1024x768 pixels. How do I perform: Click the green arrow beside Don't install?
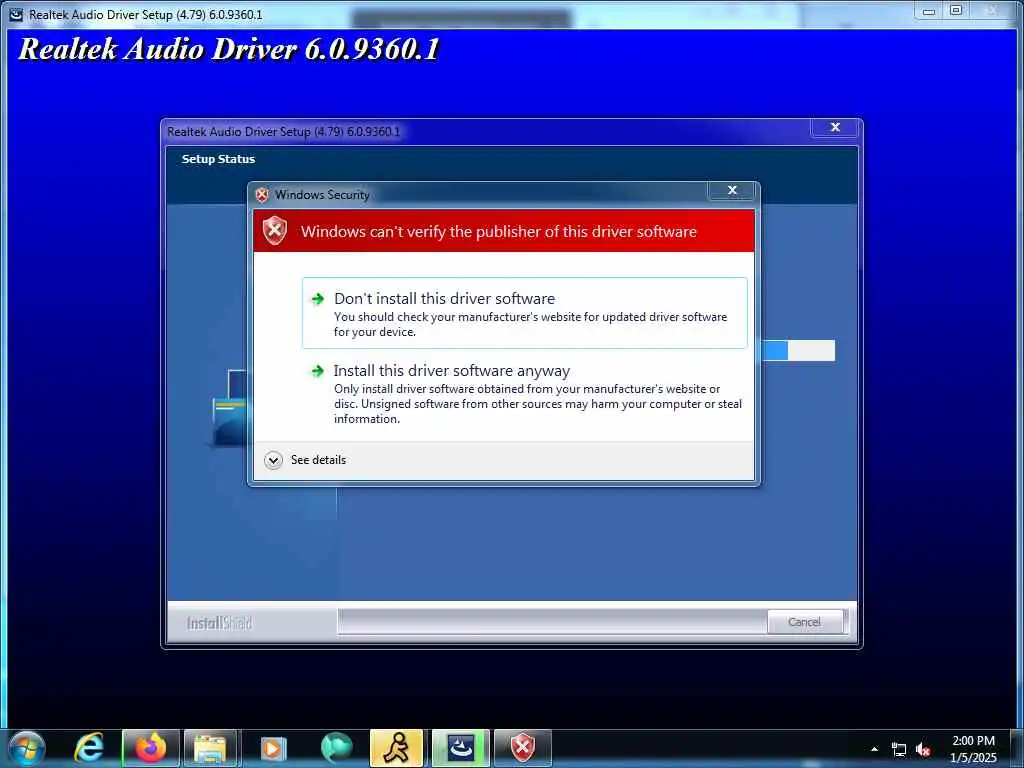[x=317, y=299]
